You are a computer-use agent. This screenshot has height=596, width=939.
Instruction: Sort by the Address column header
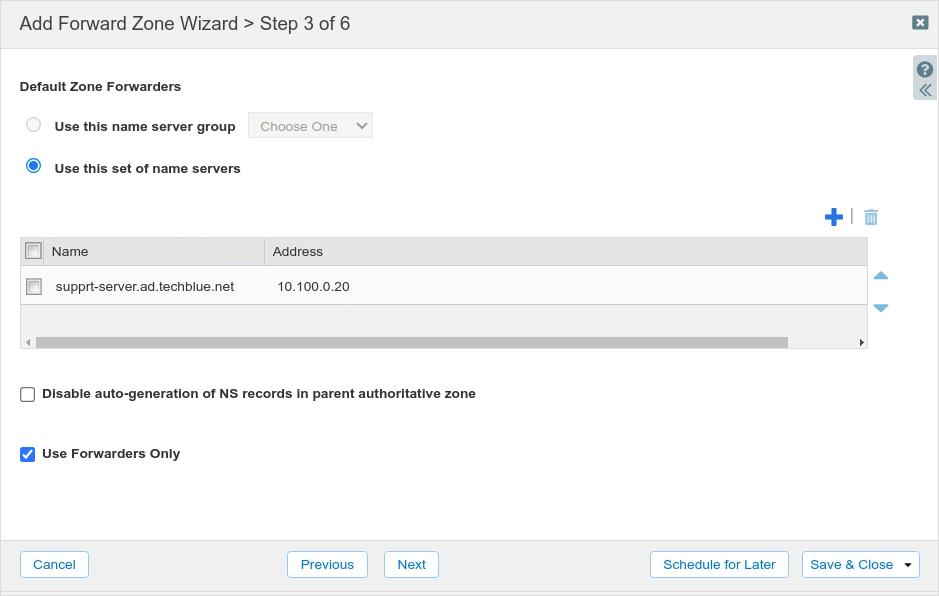[x=298, y=252]
